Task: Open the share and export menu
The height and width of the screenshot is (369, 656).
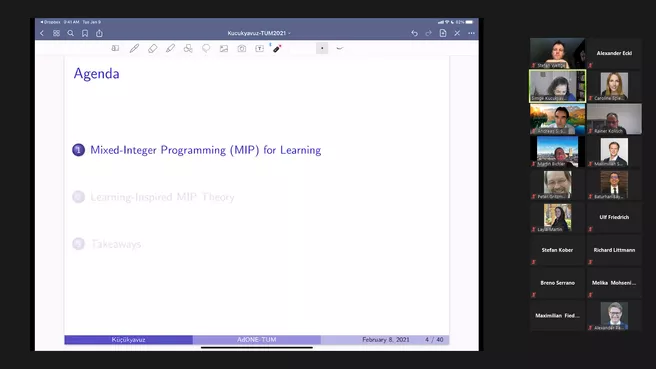Action: pyautogui.click(x=99, y=33)
